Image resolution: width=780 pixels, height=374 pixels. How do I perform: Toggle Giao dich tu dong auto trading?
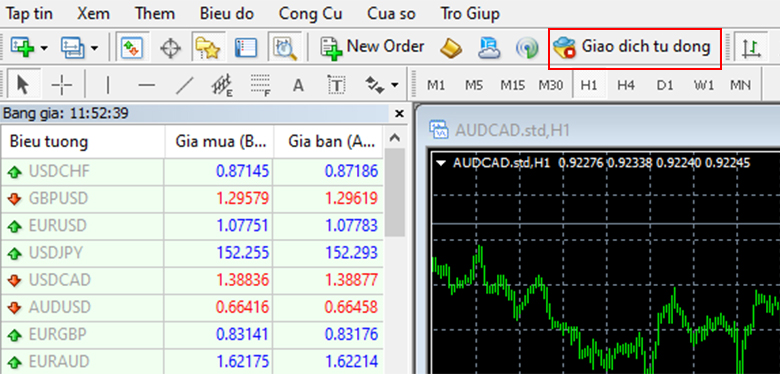634,48
